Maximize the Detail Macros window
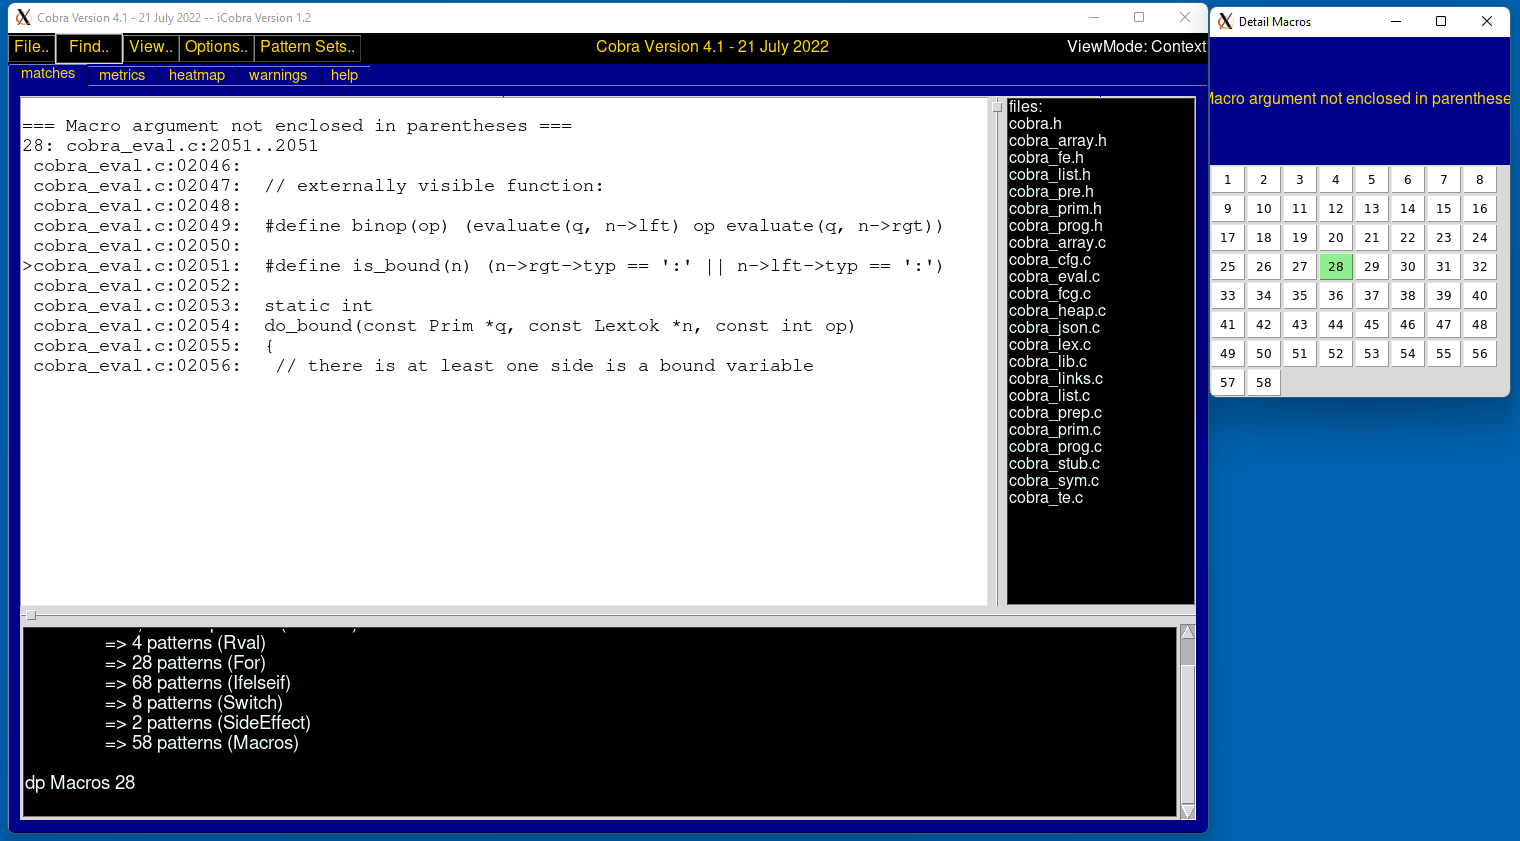Viewport: 1520px width, 841px height. 1441,21
